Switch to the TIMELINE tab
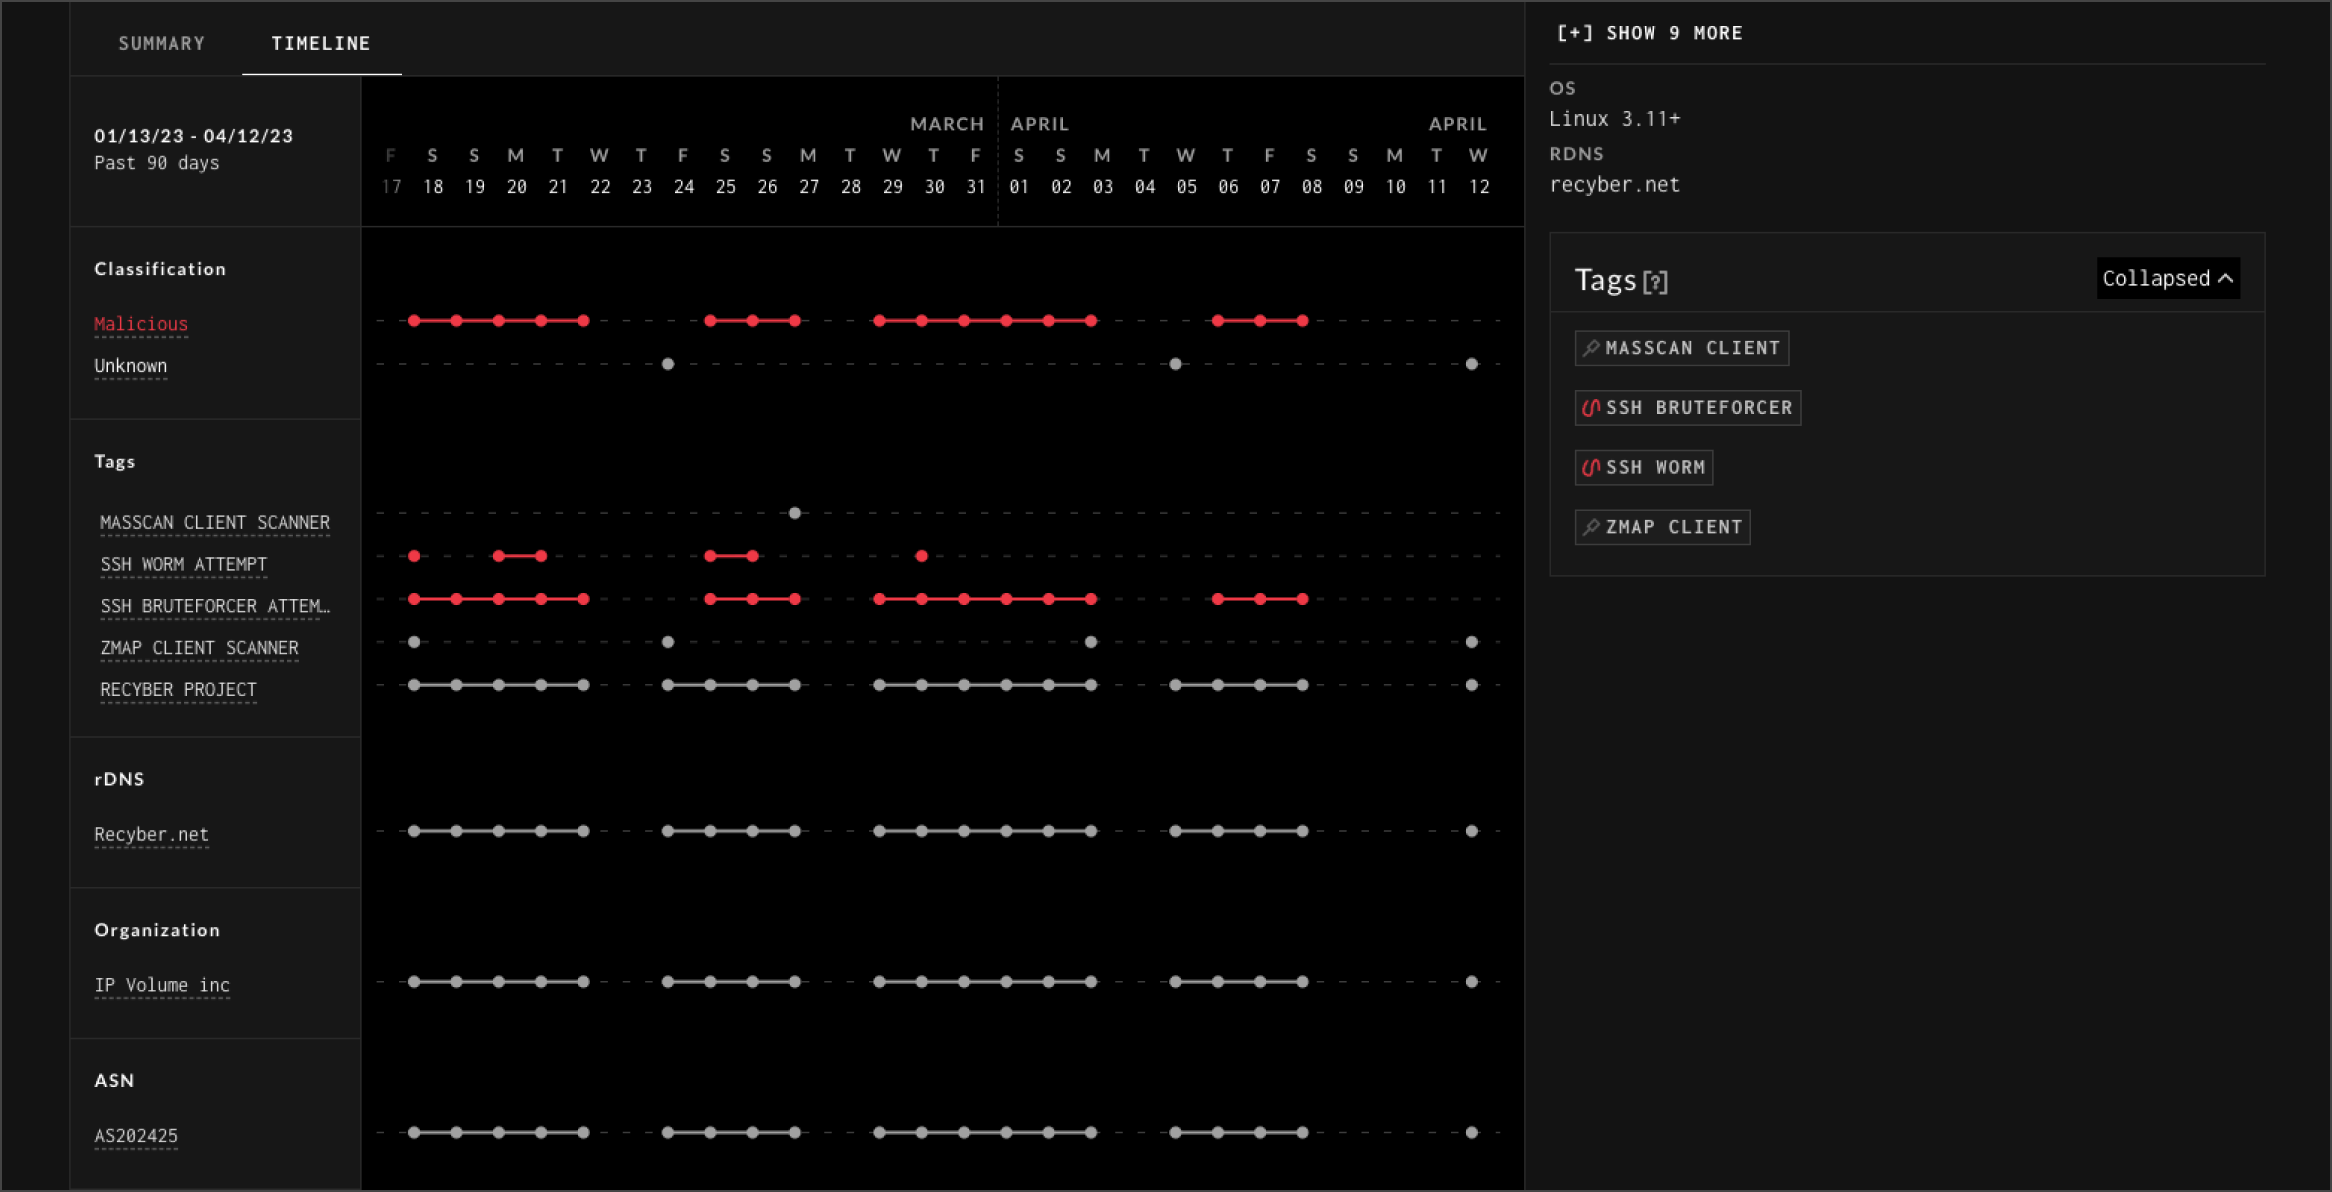 (x=320, y=43)
